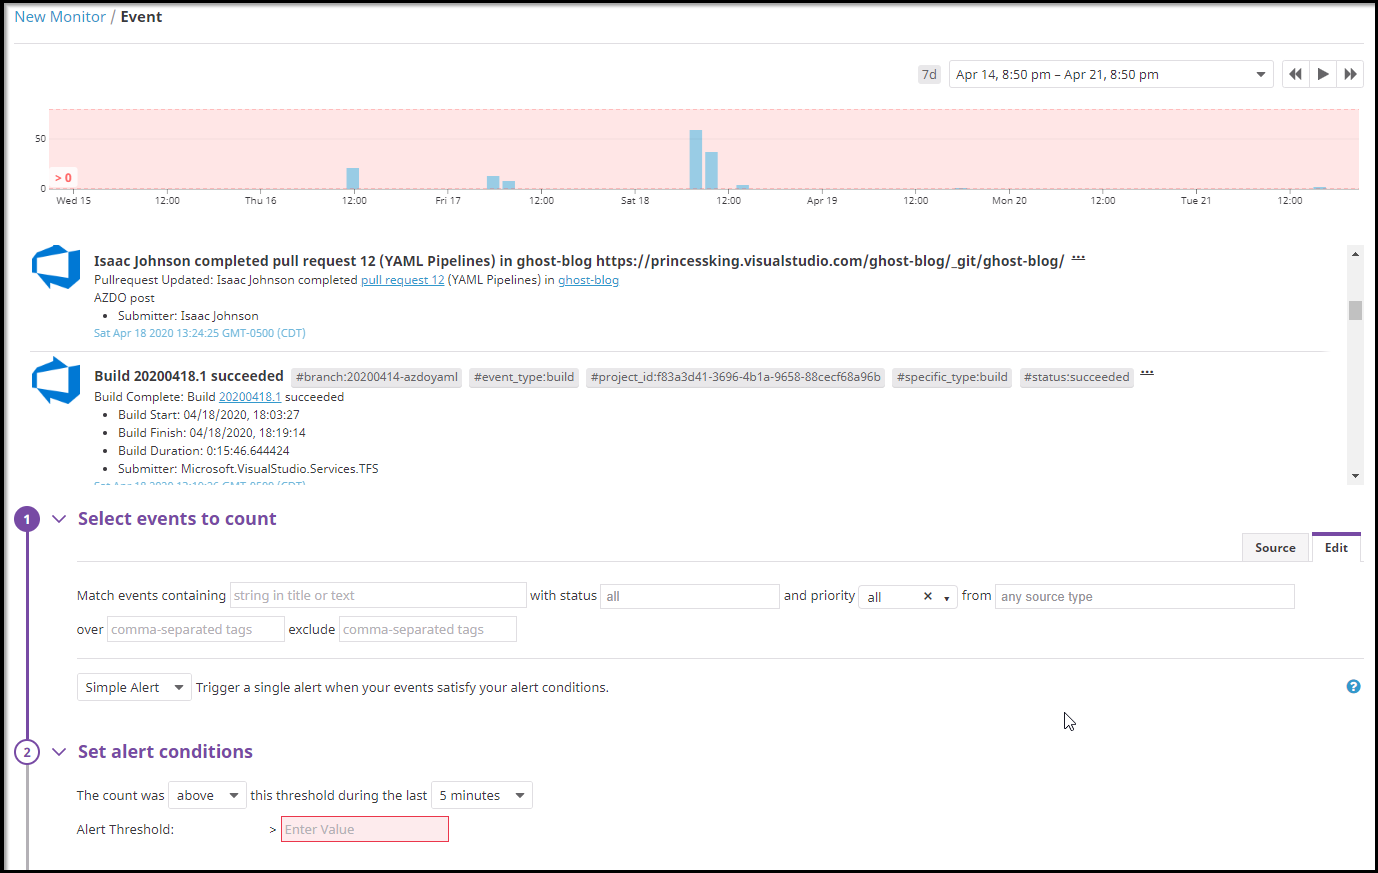Open the above comparison dropdown
Screen dimensions: 1378x873
click(x=207, y=795)
